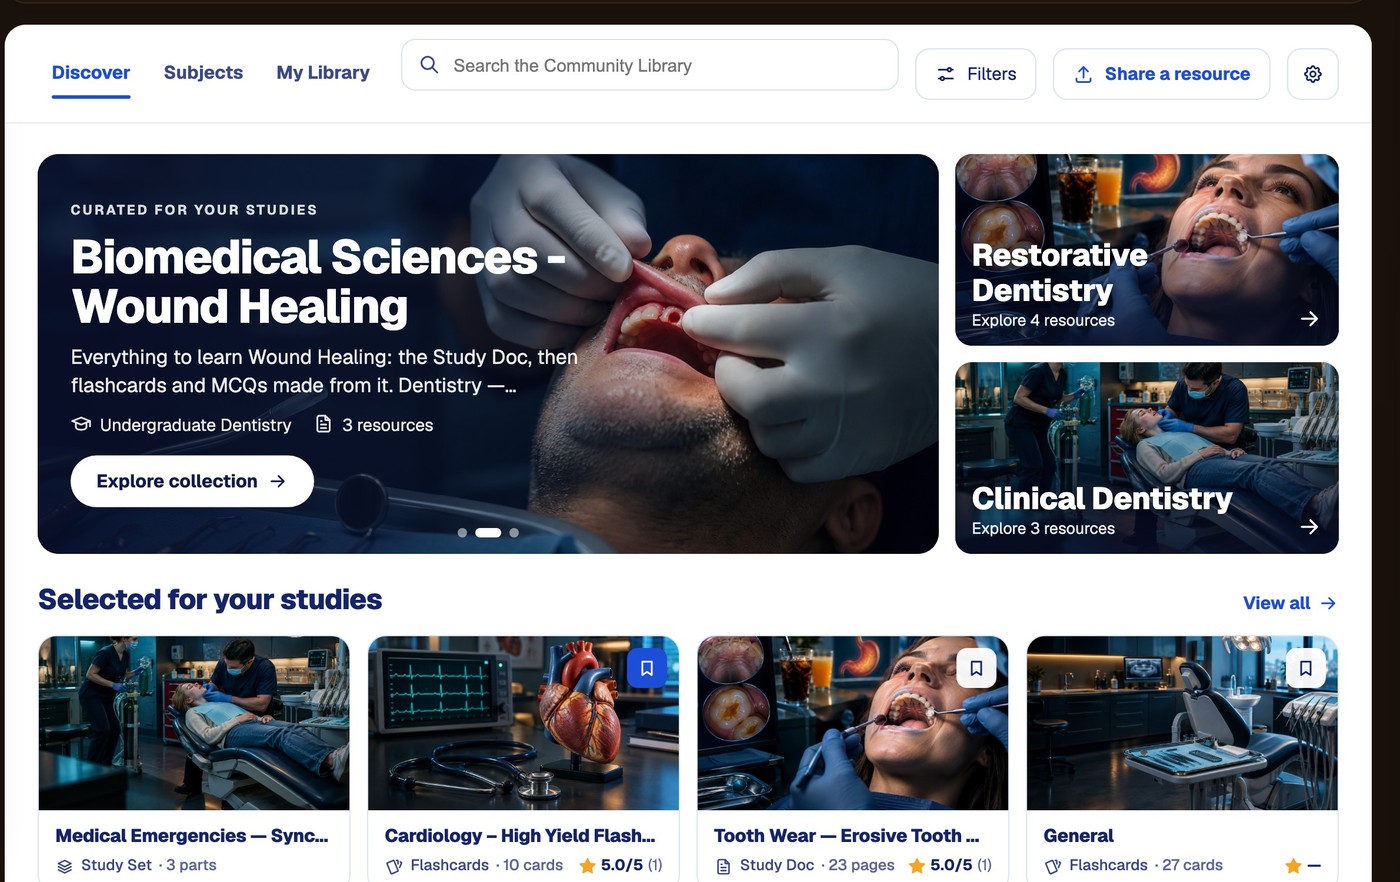This screenshot has height=882, width=1400.
Task: Select the third carousel dot
Action: [514, 533]
